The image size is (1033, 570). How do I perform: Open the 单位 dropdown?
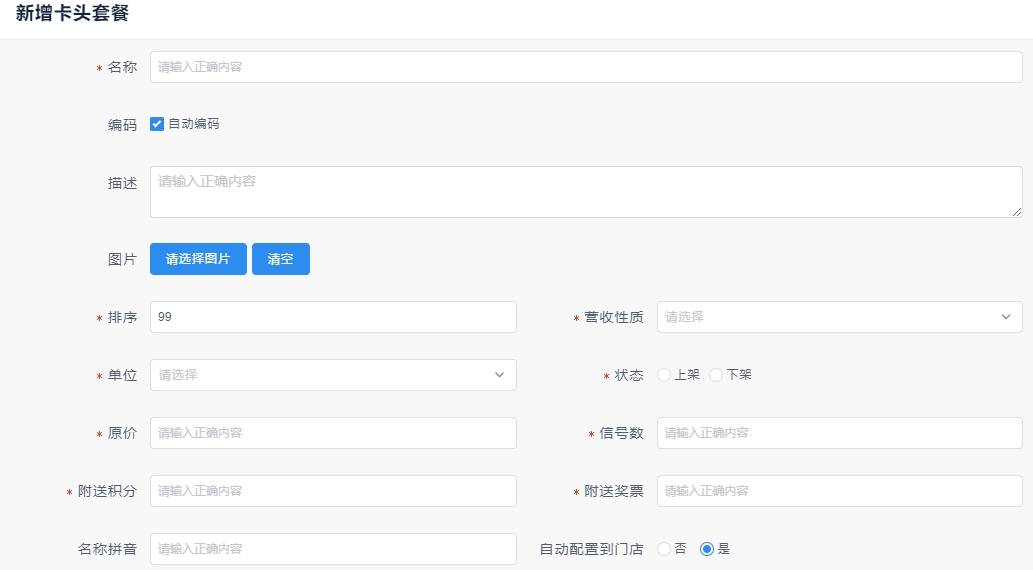pos(333,375)
